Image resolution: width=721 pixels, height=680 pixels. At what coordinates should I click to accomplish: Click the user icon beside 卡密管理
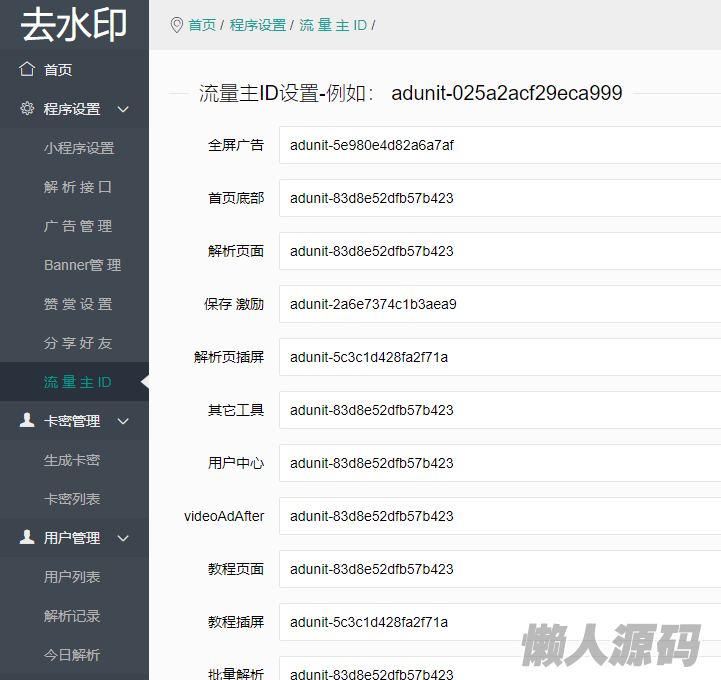pos(27,421)
